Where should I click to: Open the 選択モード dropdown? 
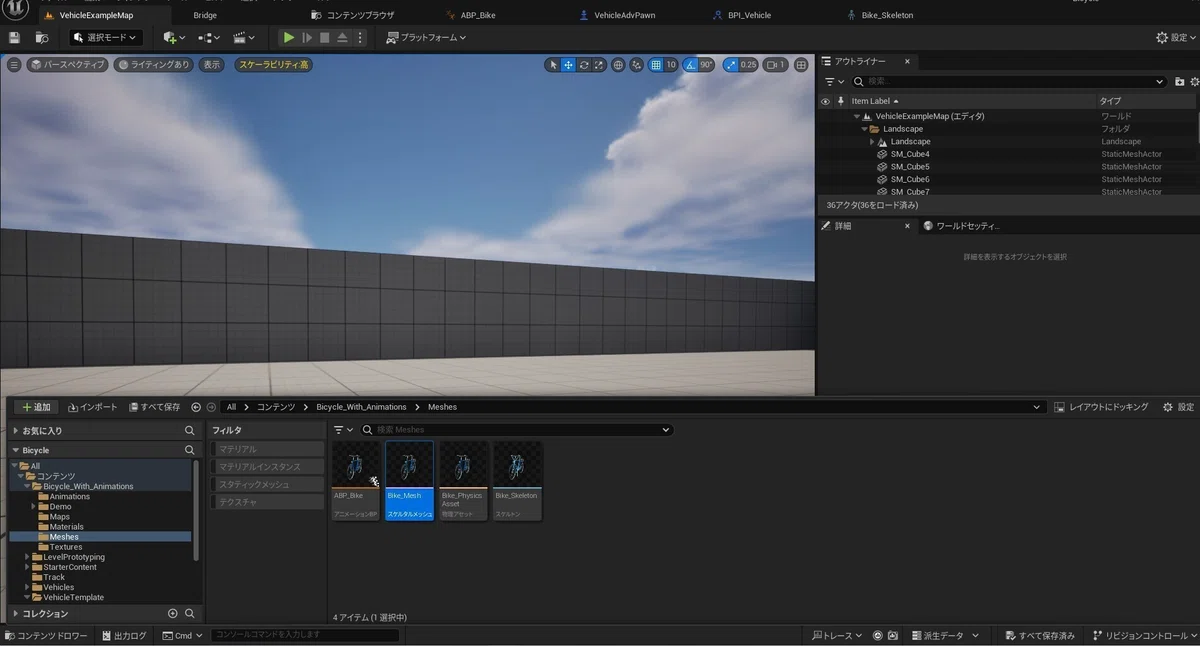point(106,38)
